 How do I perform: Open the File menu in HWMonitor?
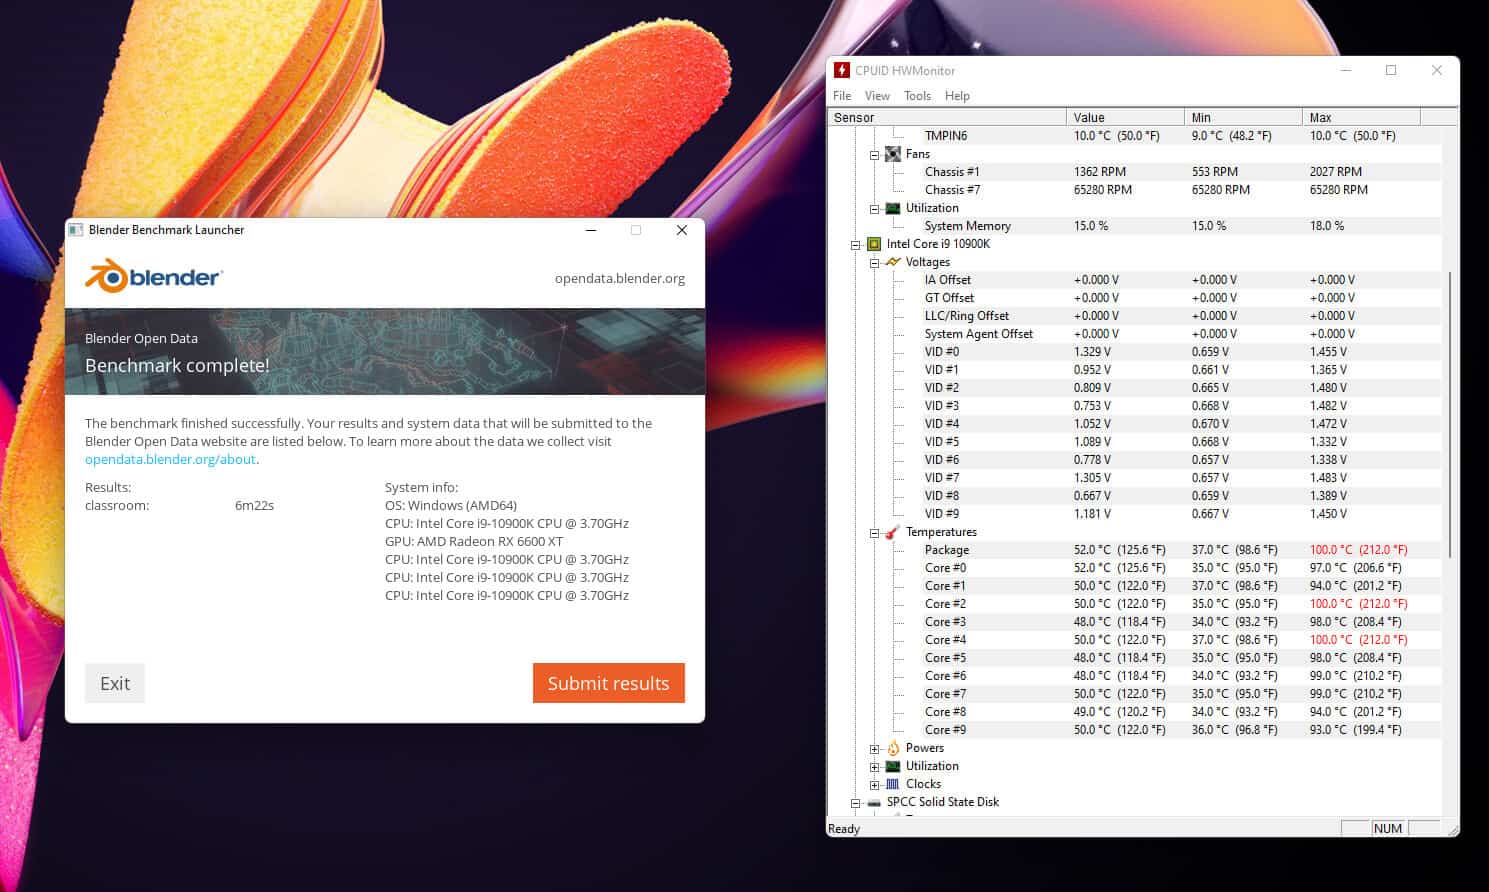[842, 96]
